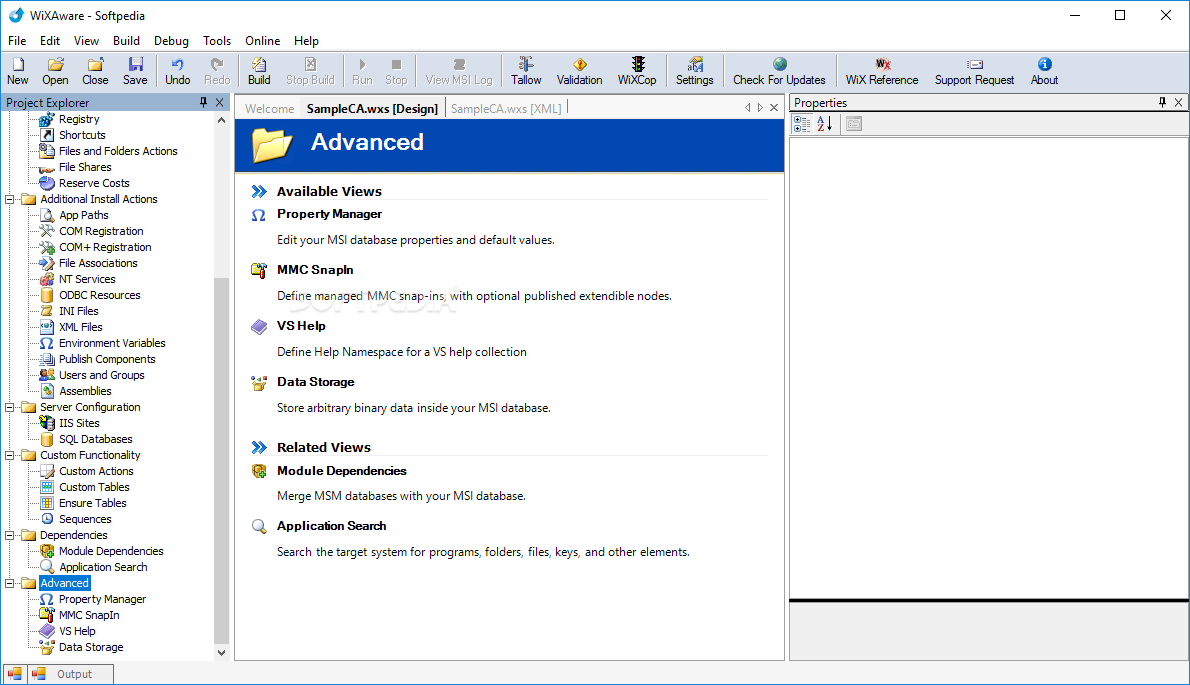Click the New project toolbar icon
The image size is (1190, 685).
(x=17, y=71)
